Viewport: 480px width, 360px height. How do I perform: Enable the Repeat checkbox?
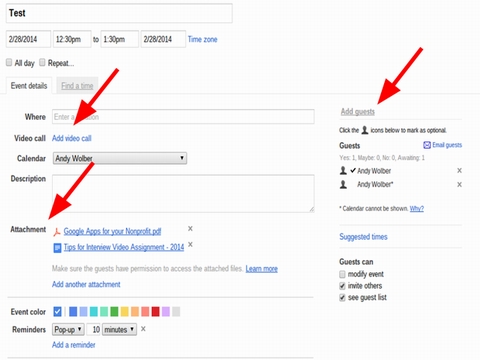pos(42,62)
